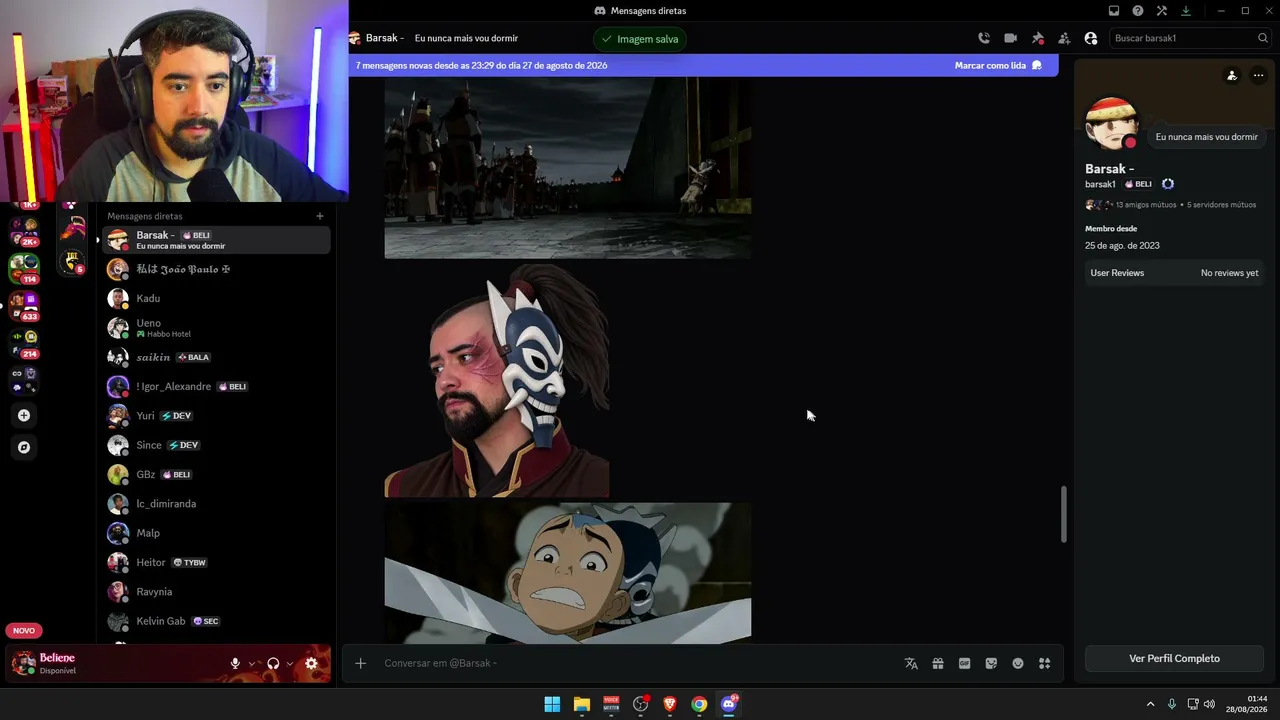This screenshot has height=720, width=1280.
Task: Create a new direct message with plus
Action: click(320, 216)
